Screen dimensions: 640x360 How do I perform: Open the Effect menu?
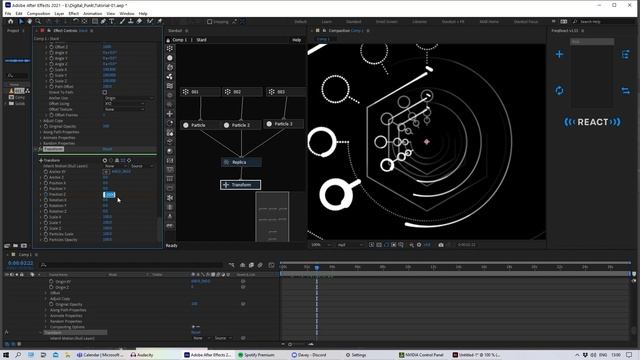coord(73,13)
